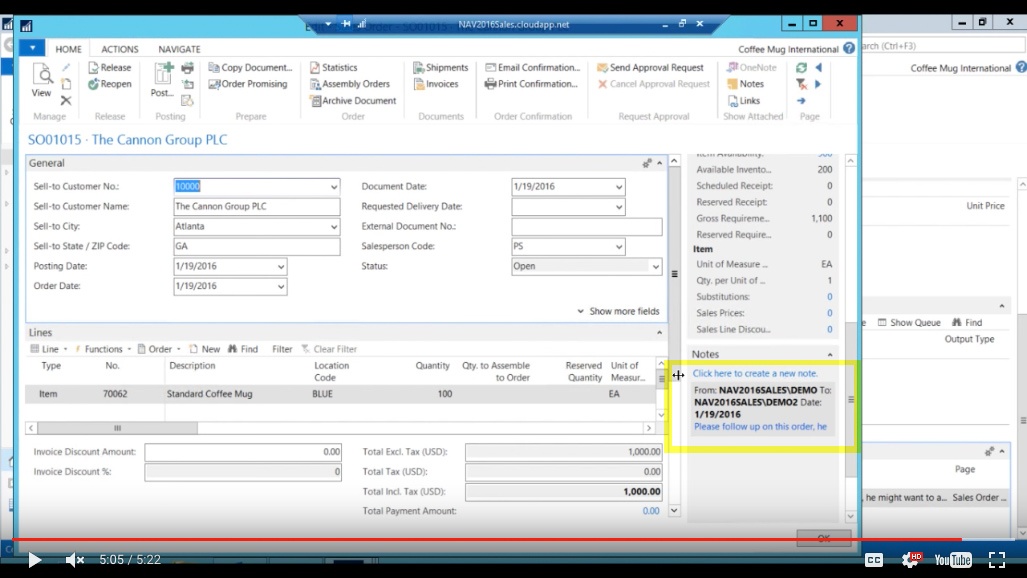This screenshot has height=578, width=1027.
Task: Open Sell-to Customer No. dropdown
Action: click(333, 187)
